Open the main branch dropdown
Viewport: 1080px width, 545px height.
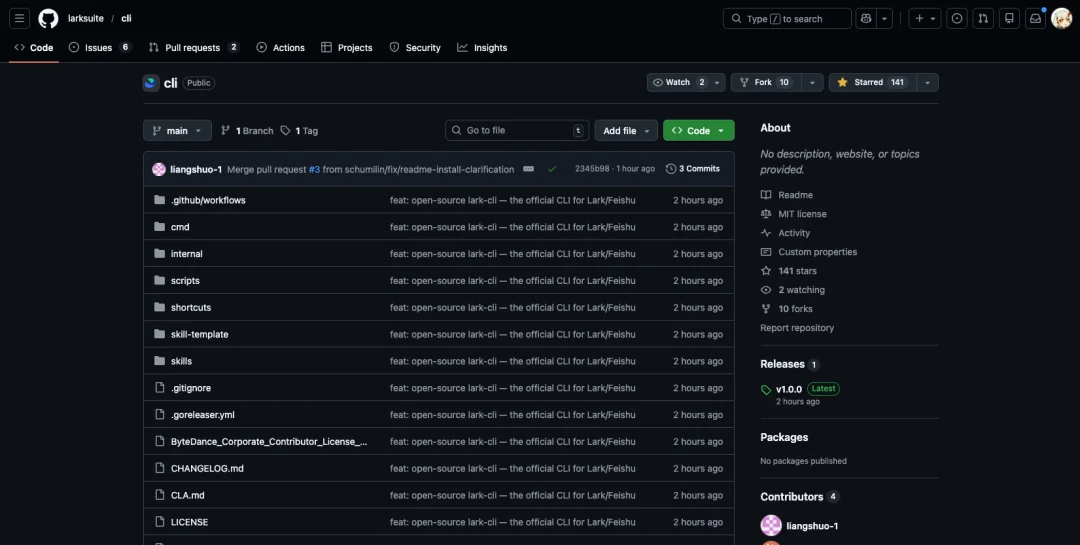pyautogui.click(x=177, y=131)
